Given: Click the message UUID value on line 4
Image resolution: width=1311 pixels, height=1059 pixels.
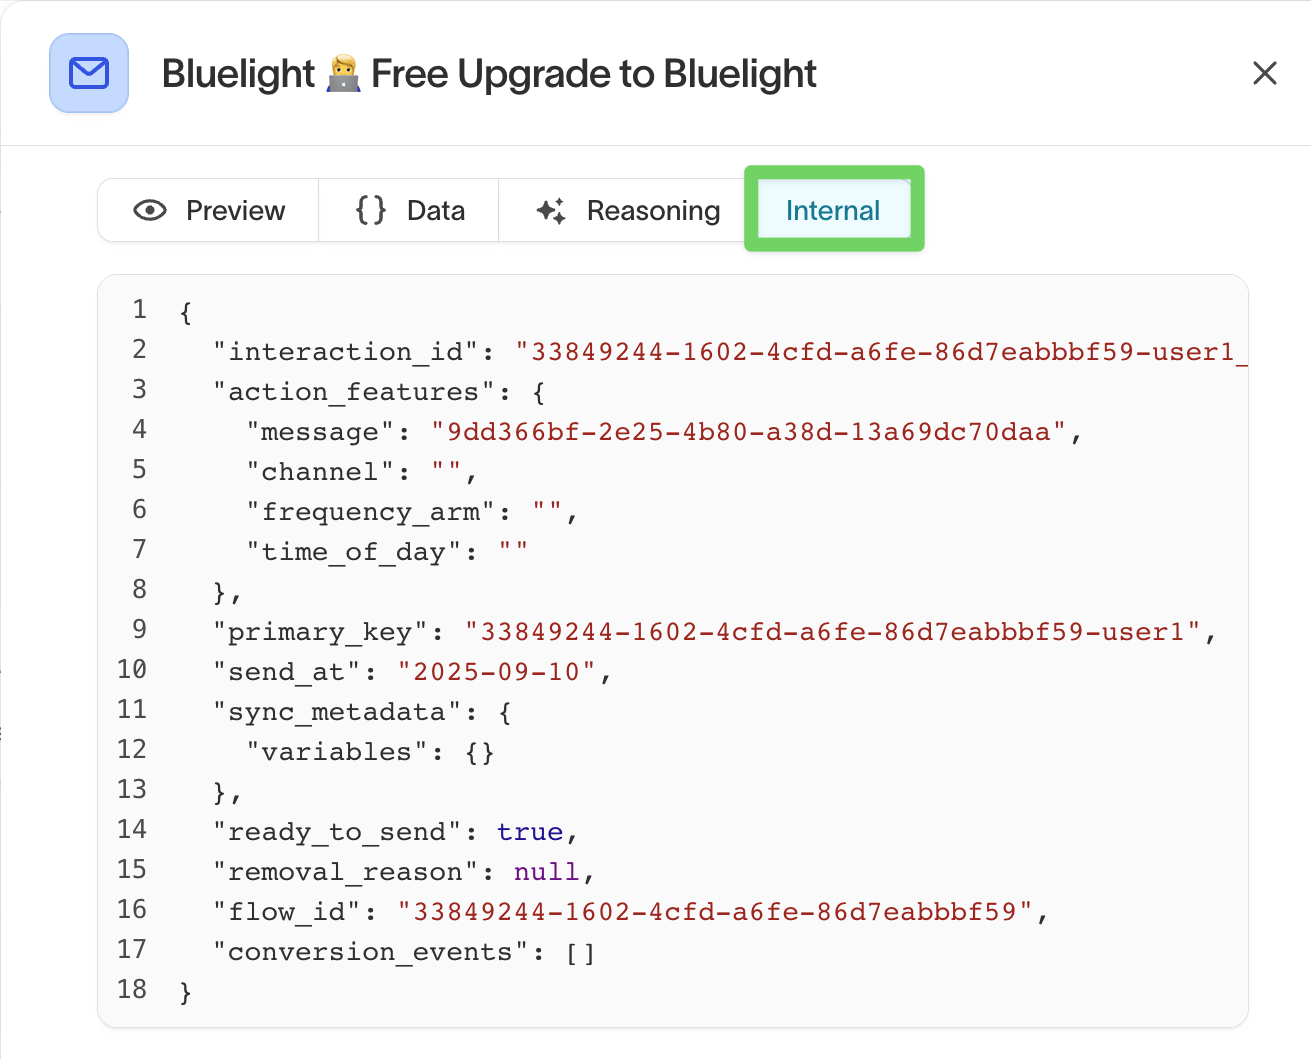Looking at the screenshot, I should [748, 431].
